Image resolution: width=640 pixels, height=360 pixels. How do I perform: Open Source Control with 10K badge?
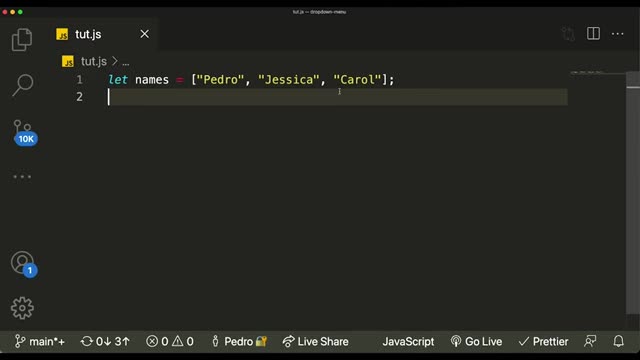[x=24, y=132]
